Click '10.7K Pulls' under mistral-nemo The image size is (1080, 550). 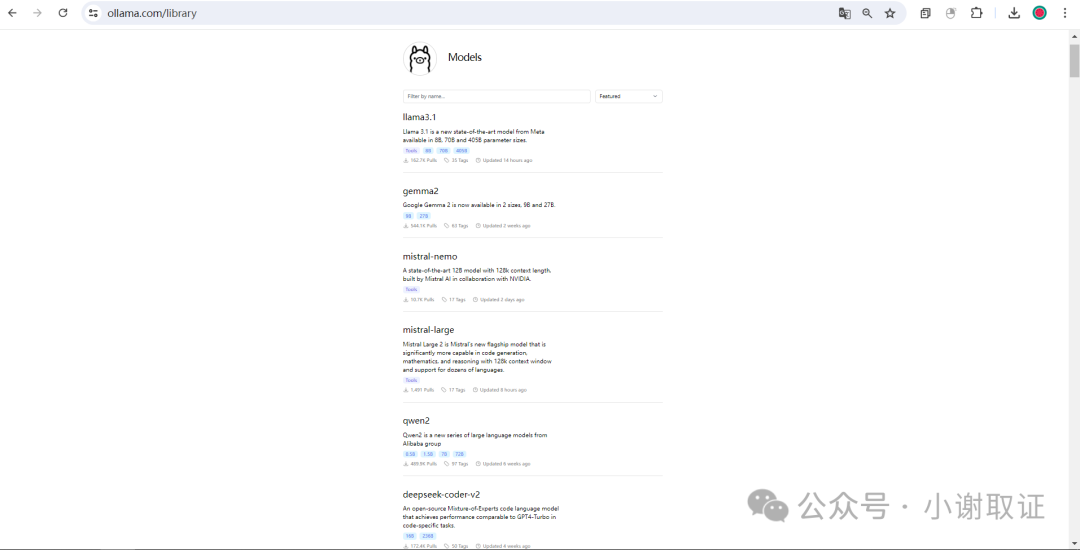coord(419,300)
